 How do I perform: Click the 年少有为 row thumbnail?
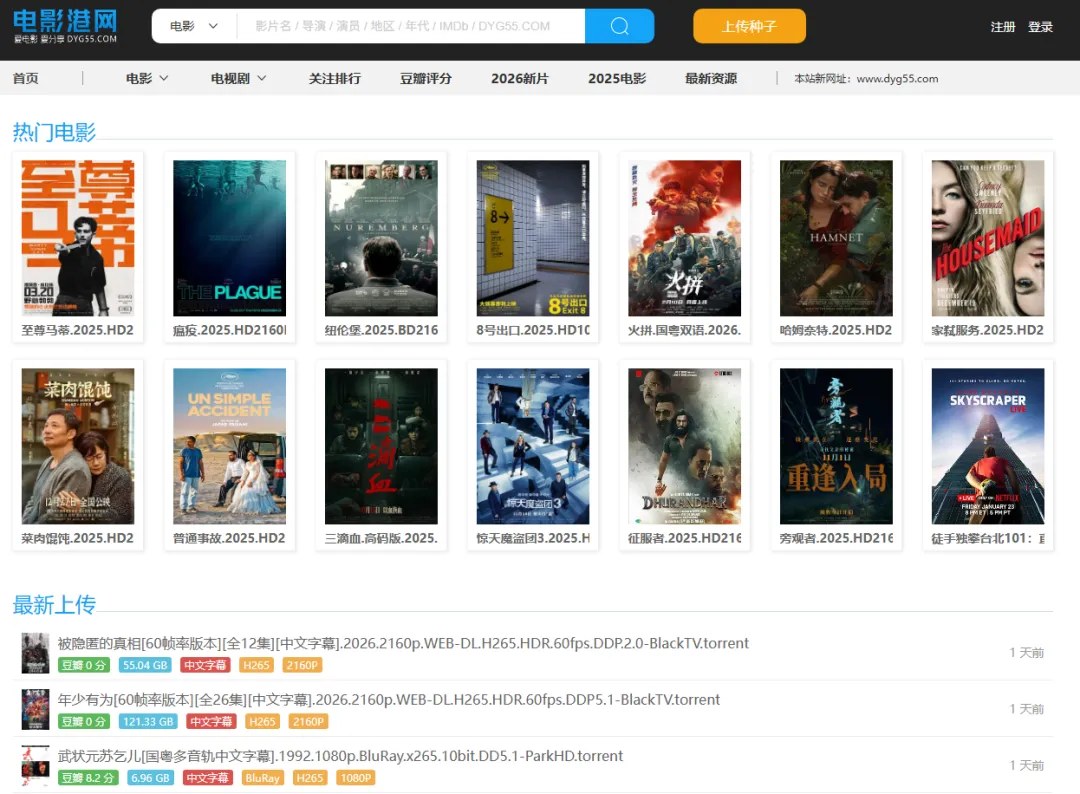(35, 709)
